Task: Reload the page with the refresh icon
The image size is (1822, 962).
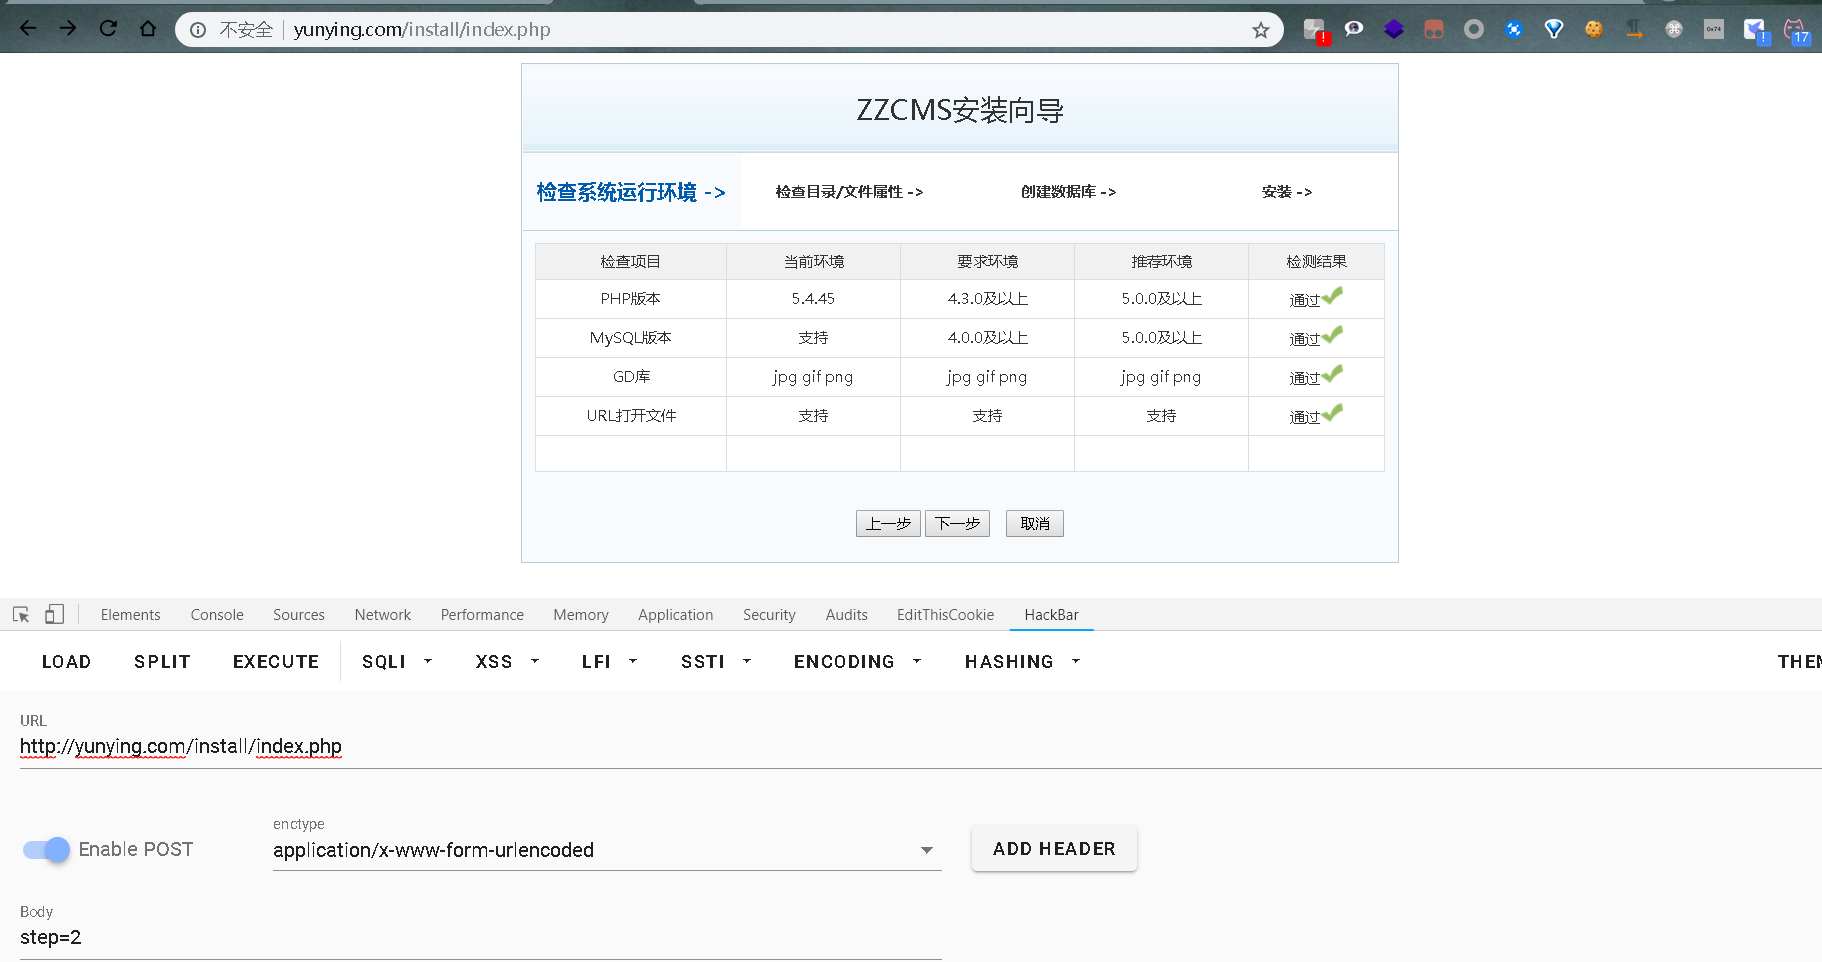Action: 108,29
